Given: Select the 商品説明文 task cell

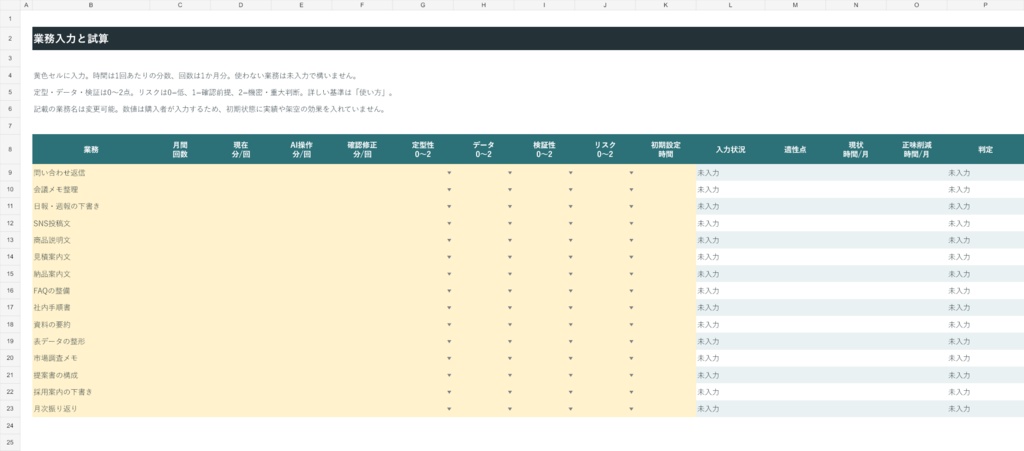Looking at the screenshot, I should [x=91, y=240].
